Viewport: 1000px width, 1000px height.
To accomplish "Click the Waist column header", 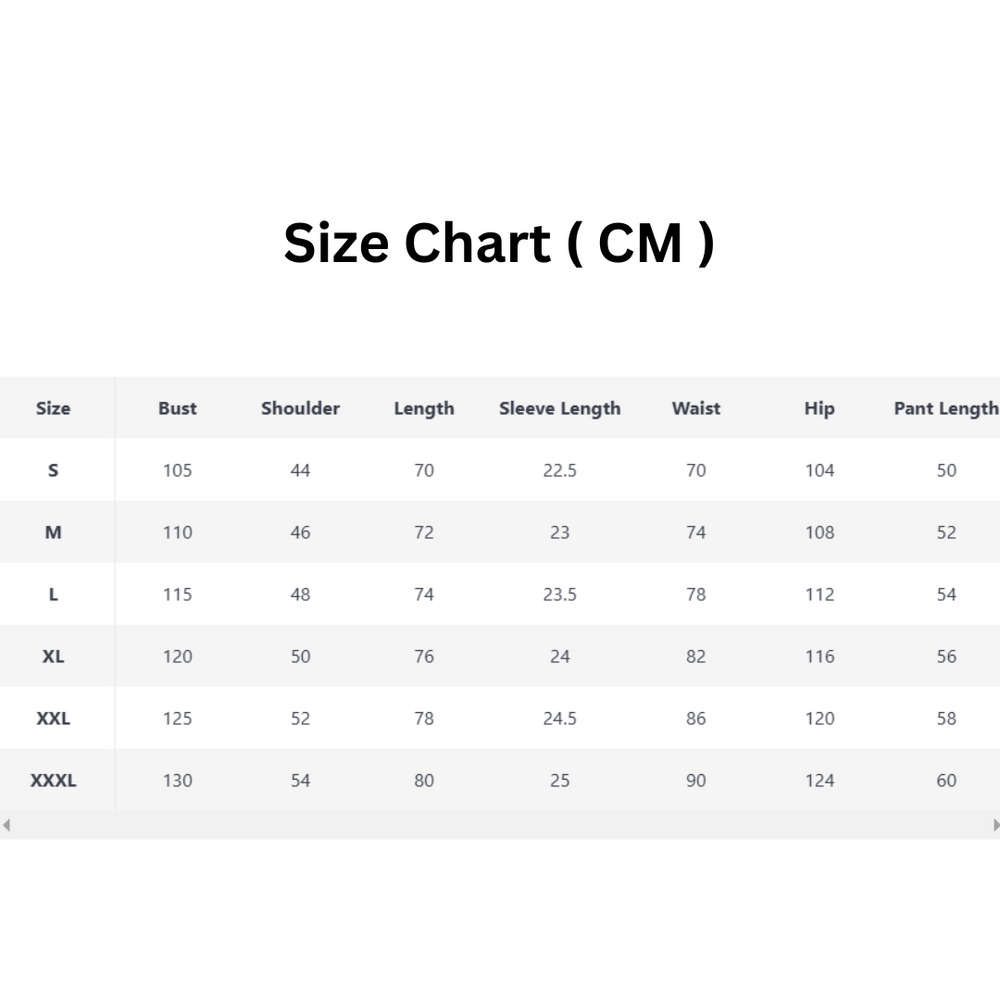I will [696, 408].
